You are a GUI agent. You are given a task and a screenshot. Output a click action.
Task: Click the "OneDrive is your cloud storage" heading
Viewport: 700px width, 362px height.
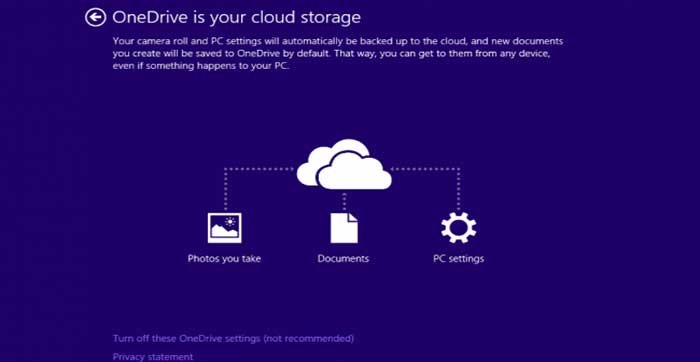(x=236, y=17)
